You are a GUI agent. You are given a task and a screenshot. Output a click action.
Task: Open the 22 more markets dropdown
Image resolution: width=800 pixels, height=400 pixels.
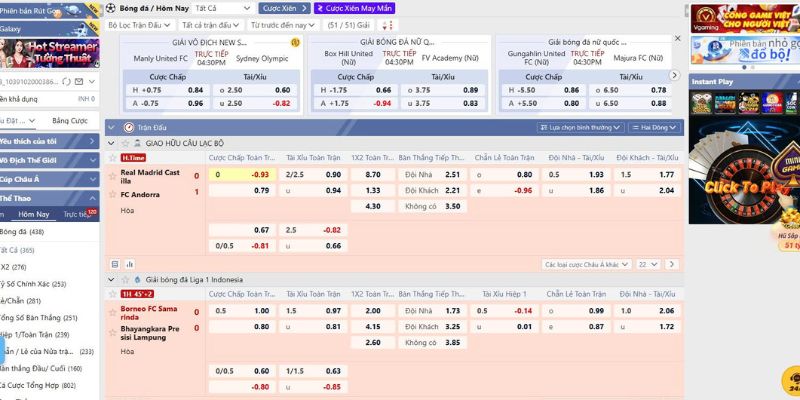click(x=648, y=264)
